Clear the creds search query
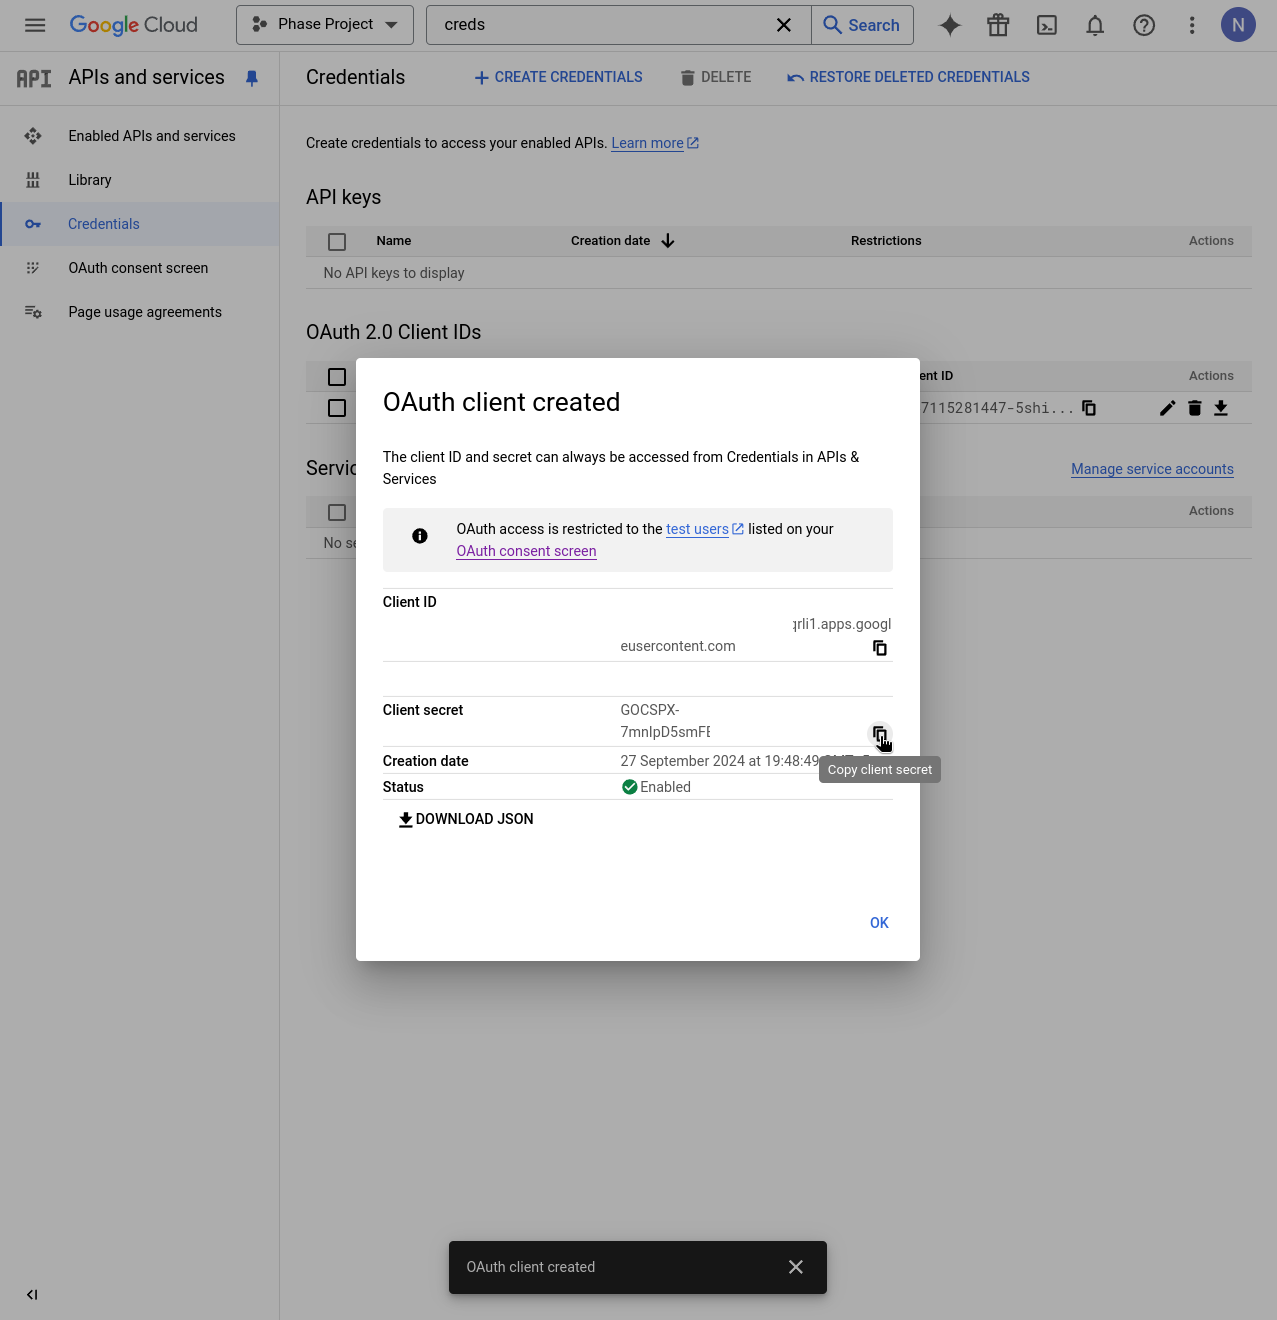The width and height of the screenshot is (1277, 1320). pos(784,25)
